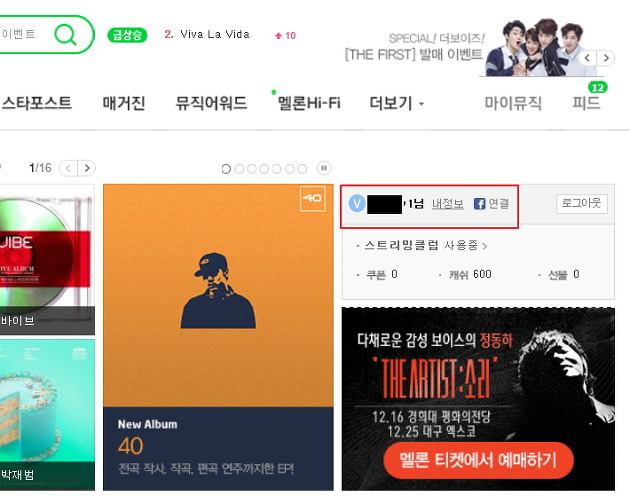Click 멜론 티켓에서 예매하기 button
This screenshot has width=630, height=496.
pyautogui.click(x=478, y=460)
